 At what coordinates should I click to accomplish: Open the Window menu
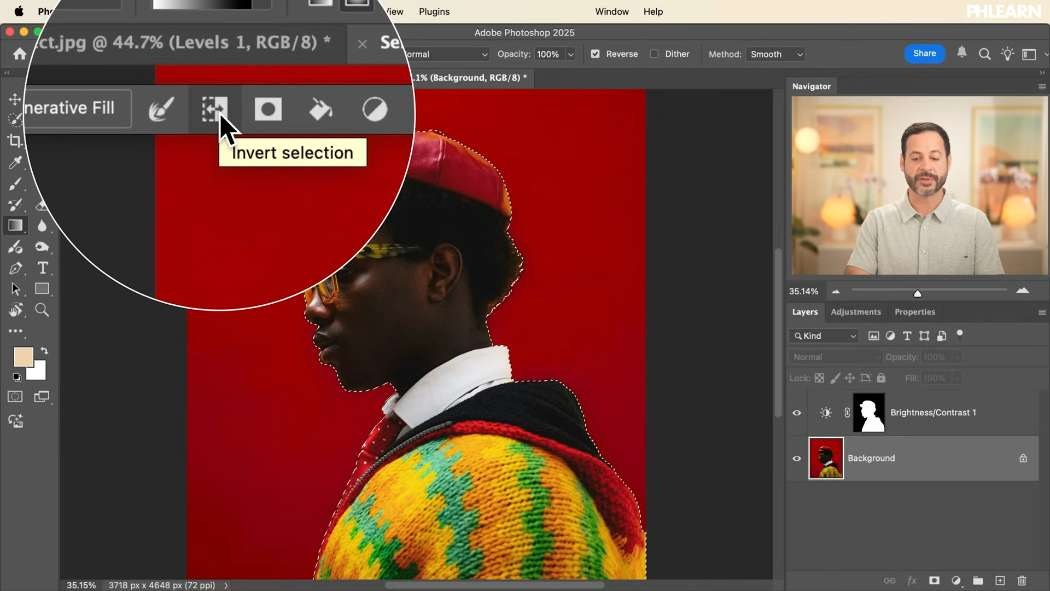(612, 11)
